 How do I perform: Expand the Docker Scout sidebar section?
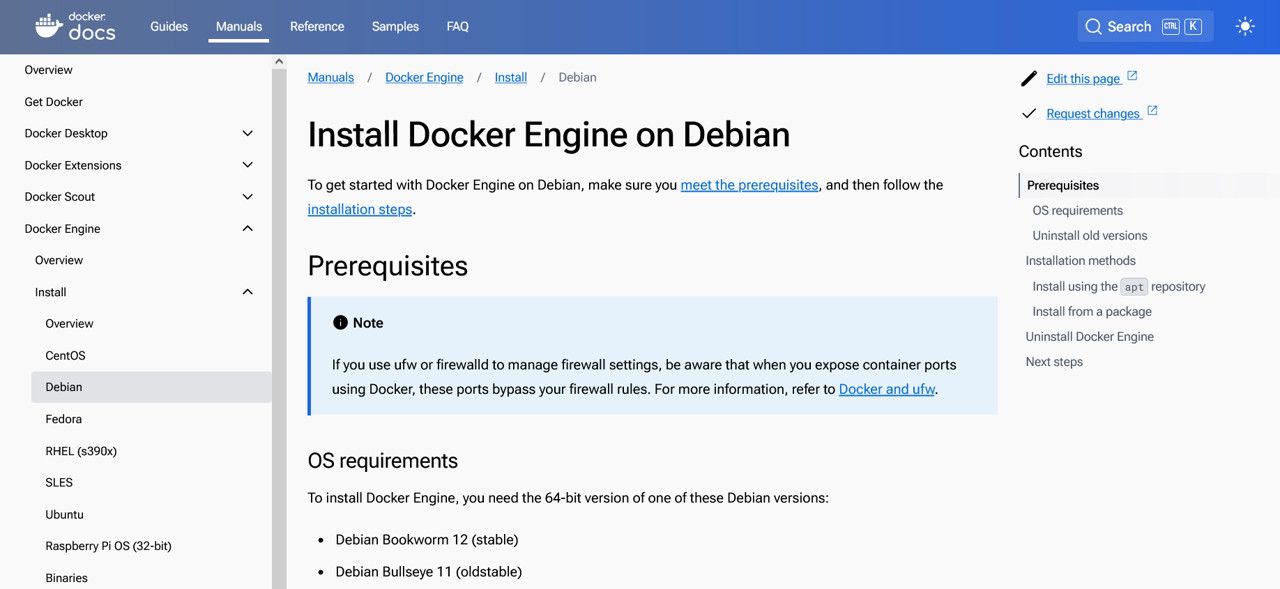(x=248, y=197)
